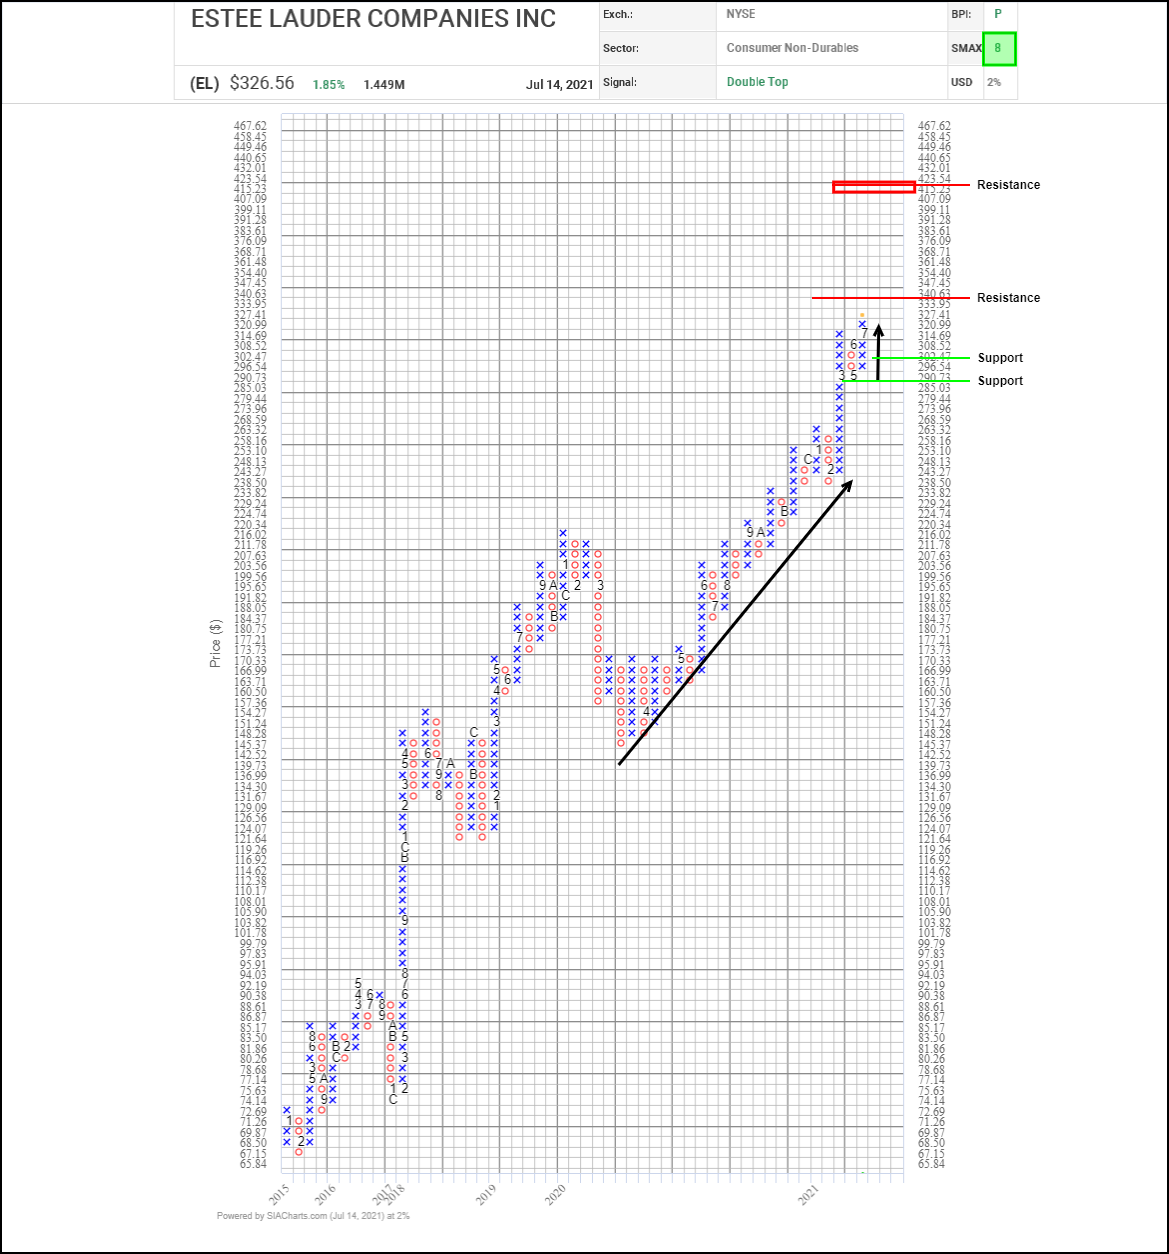Click the green SMAX score box showing 8

(998, 48)
